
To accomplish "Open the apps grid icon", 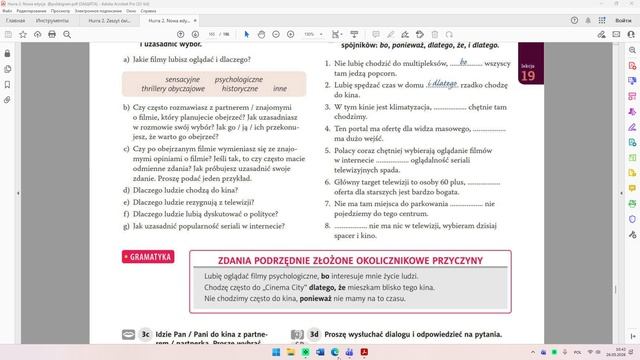I will point(602,20).
